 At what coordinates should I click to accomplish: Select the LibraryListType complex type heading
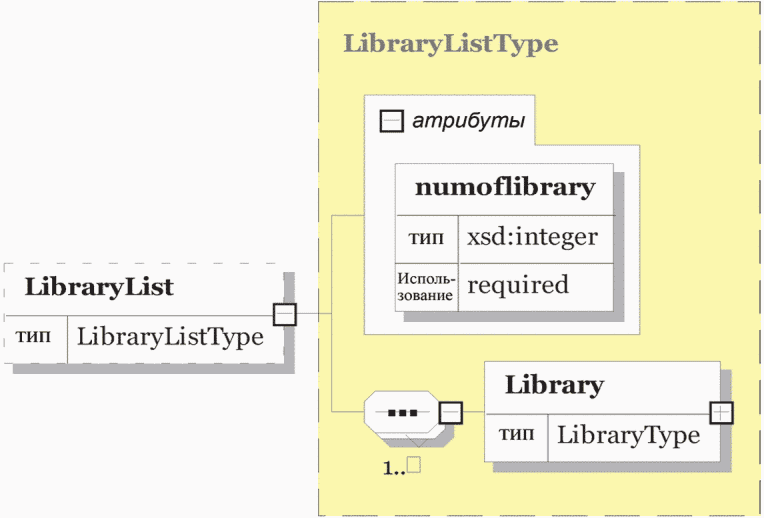pyautogui.click(x=451, y=43)
